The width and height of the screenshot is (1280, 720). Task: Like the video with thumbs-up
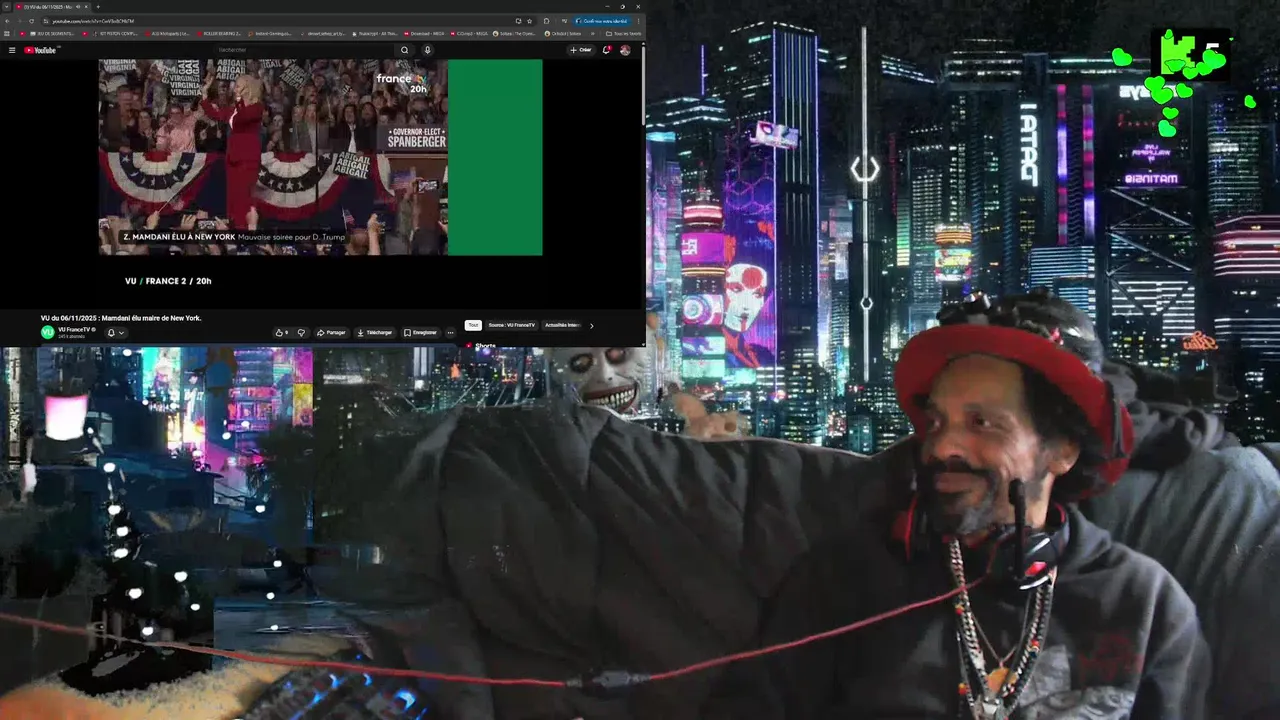281,332
